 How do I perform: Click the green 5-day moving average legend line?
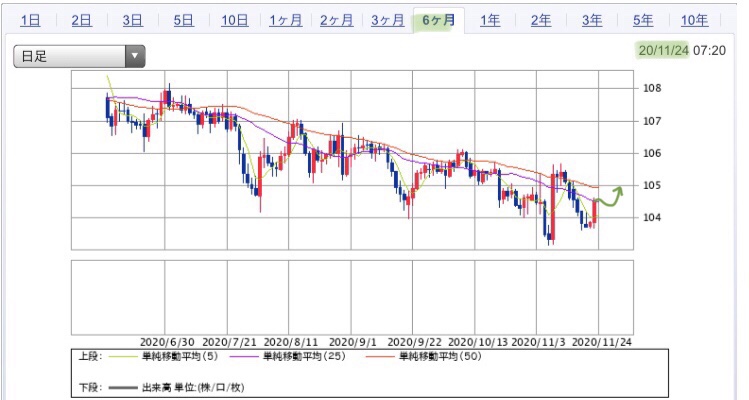tap(124, 357)
